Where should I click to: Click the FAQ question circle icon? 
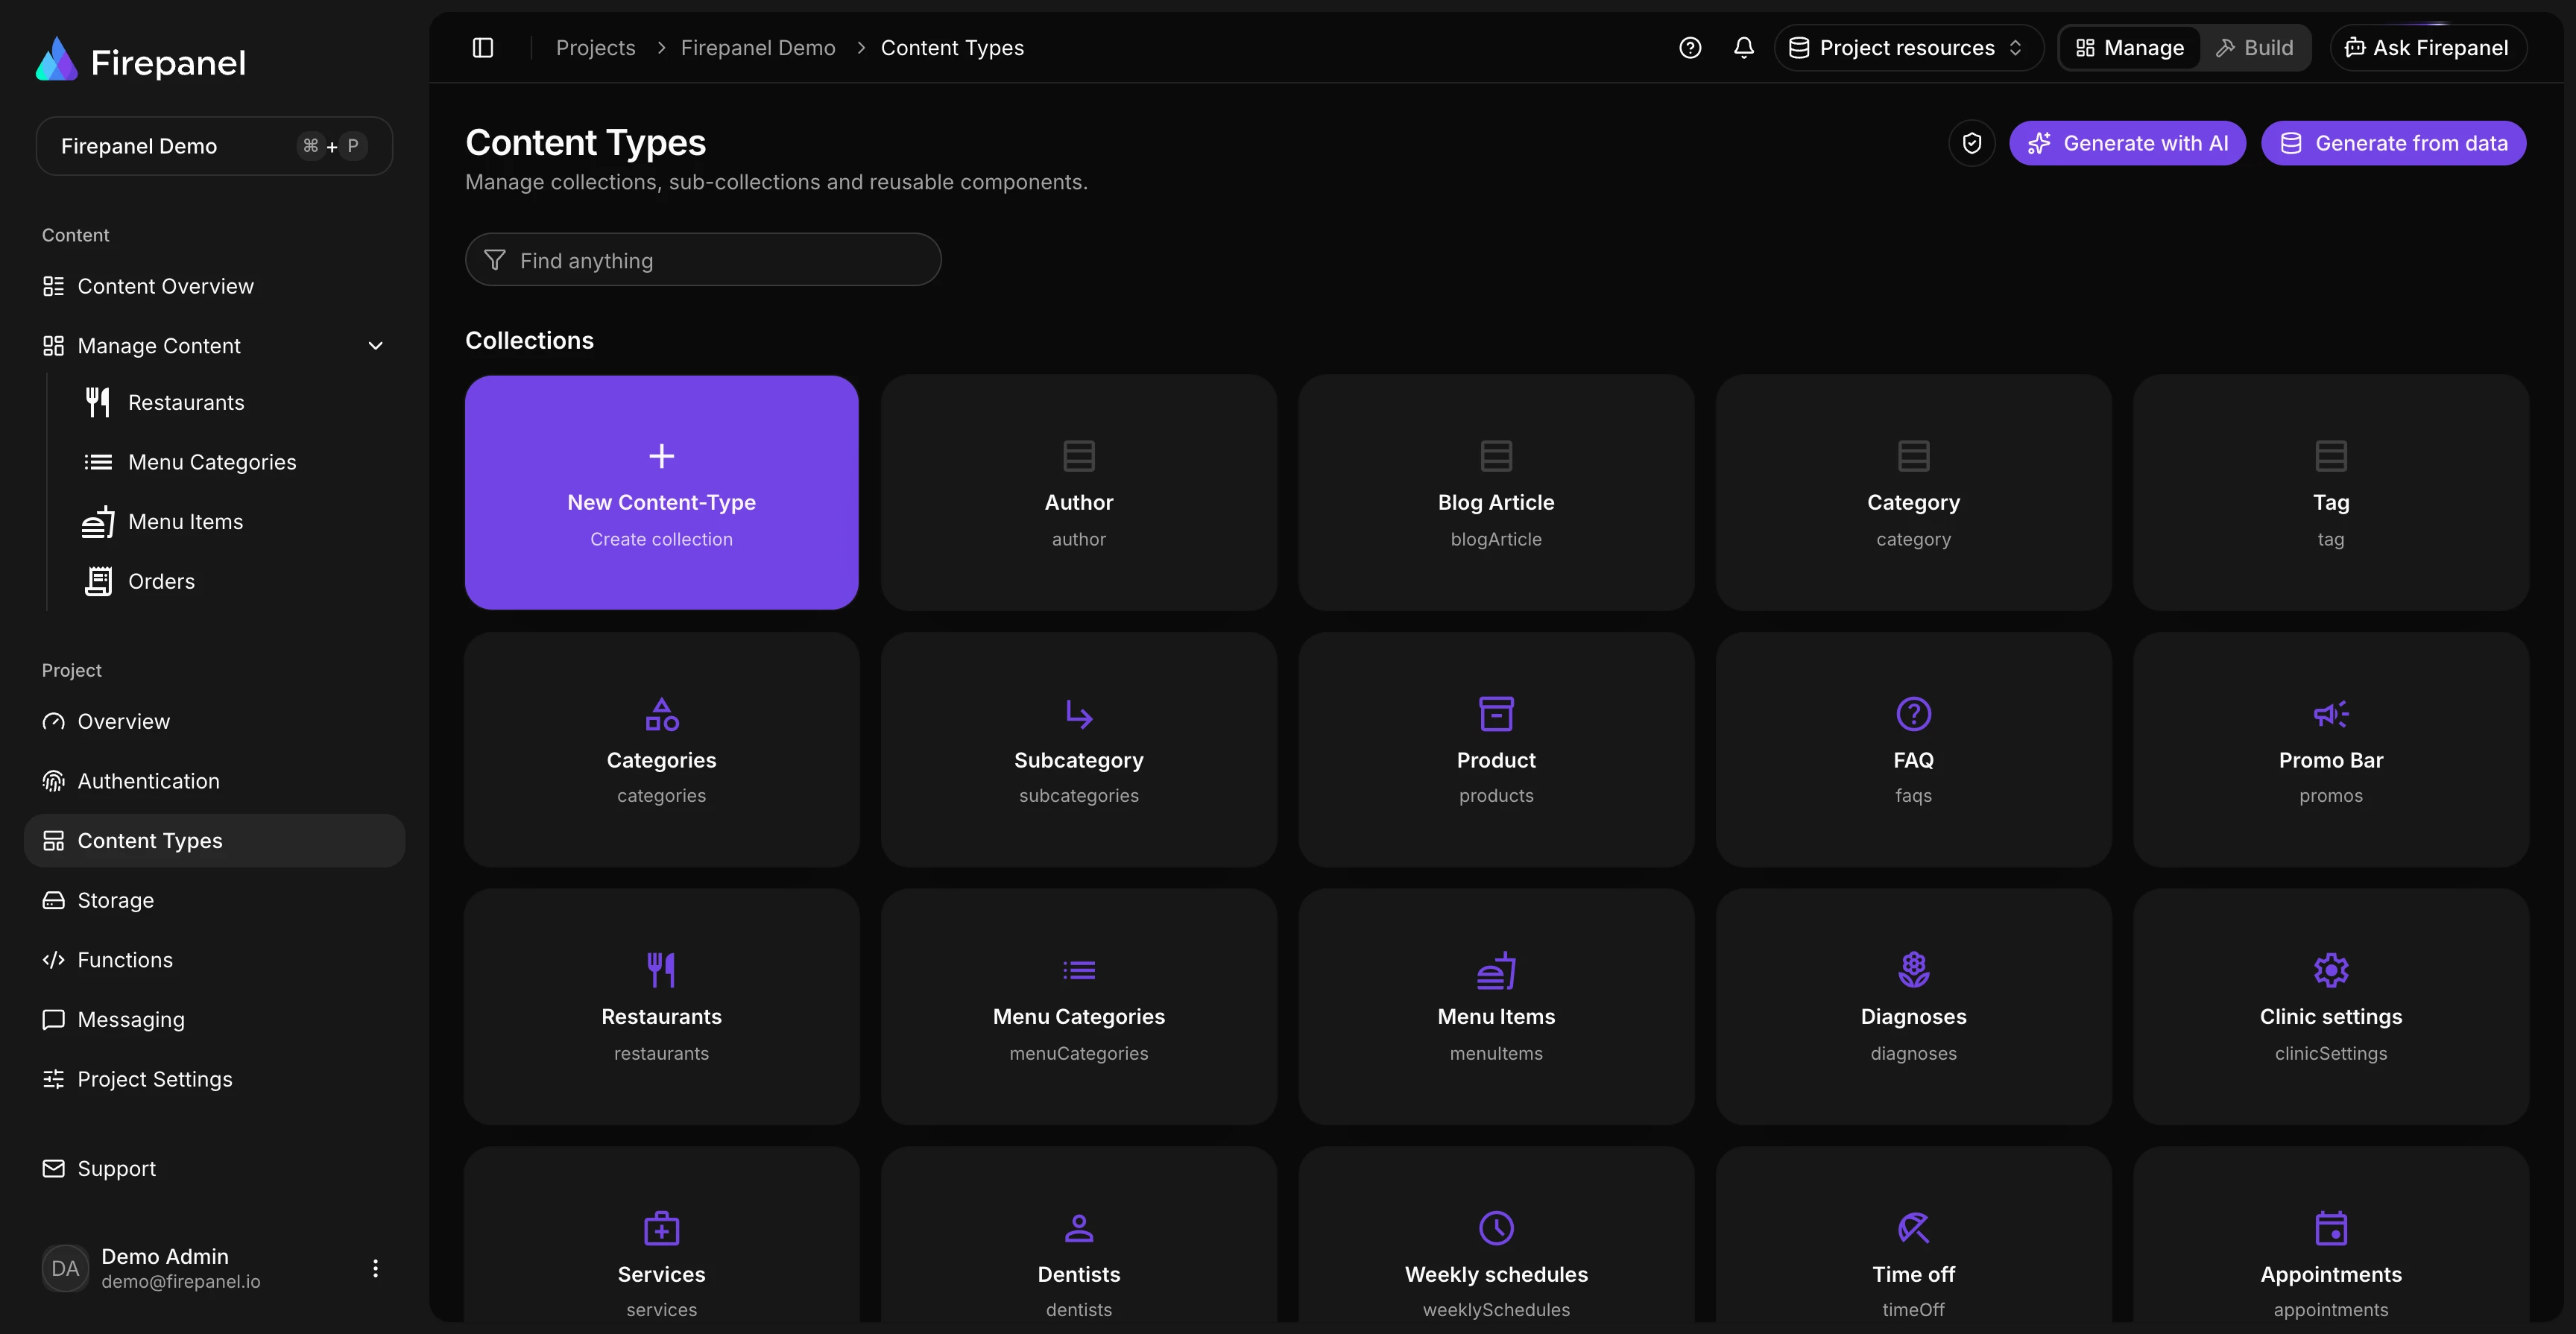point(1913,714)
